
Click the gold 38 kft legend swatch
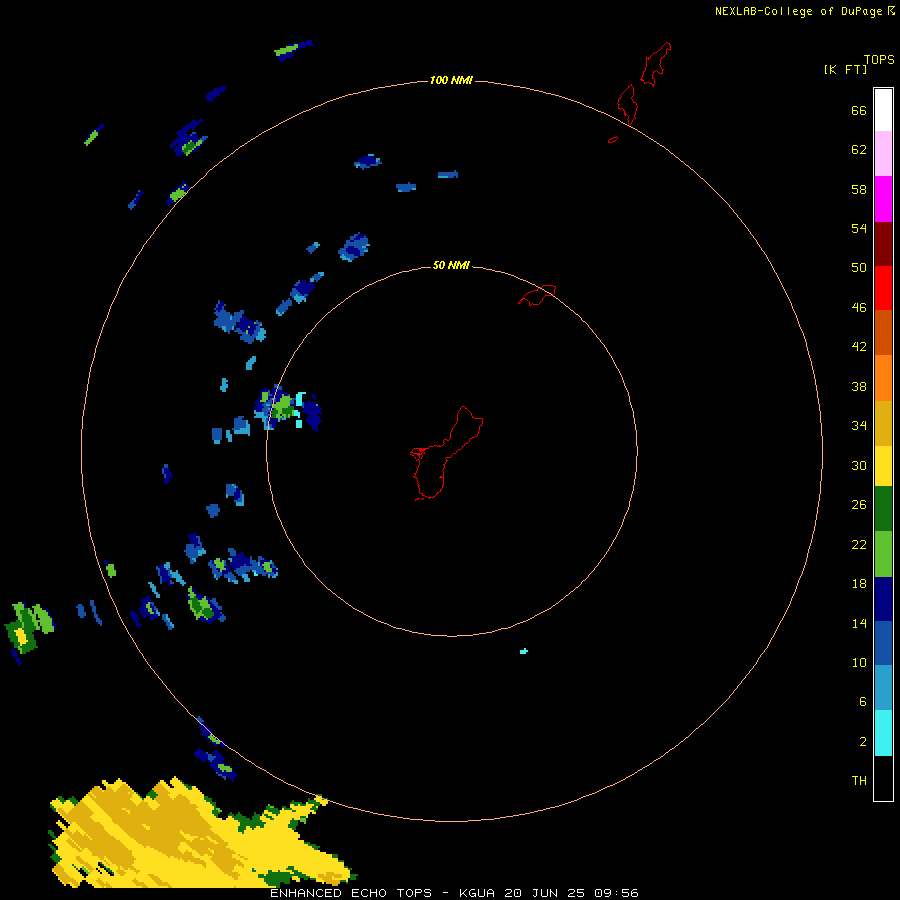click(x=883, y=423)
